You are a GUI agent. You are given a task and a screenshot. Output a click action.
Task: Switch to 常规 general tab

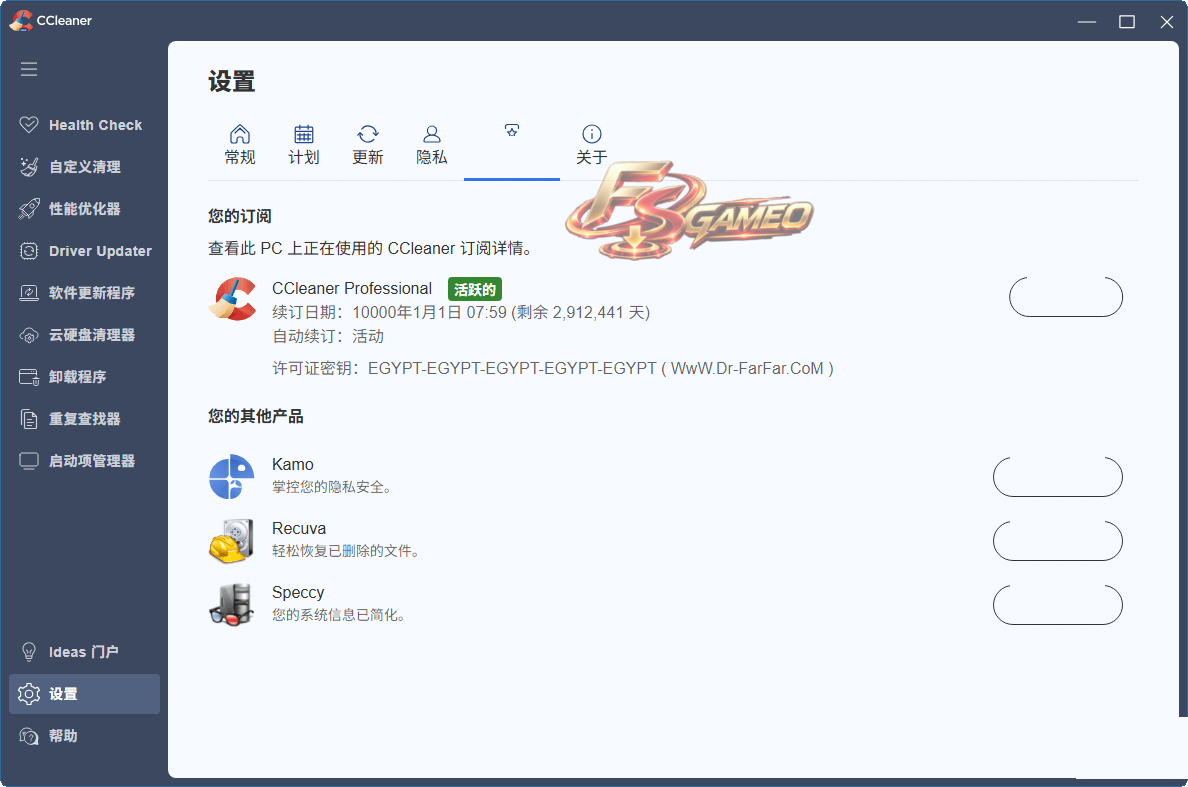[240, 145]
